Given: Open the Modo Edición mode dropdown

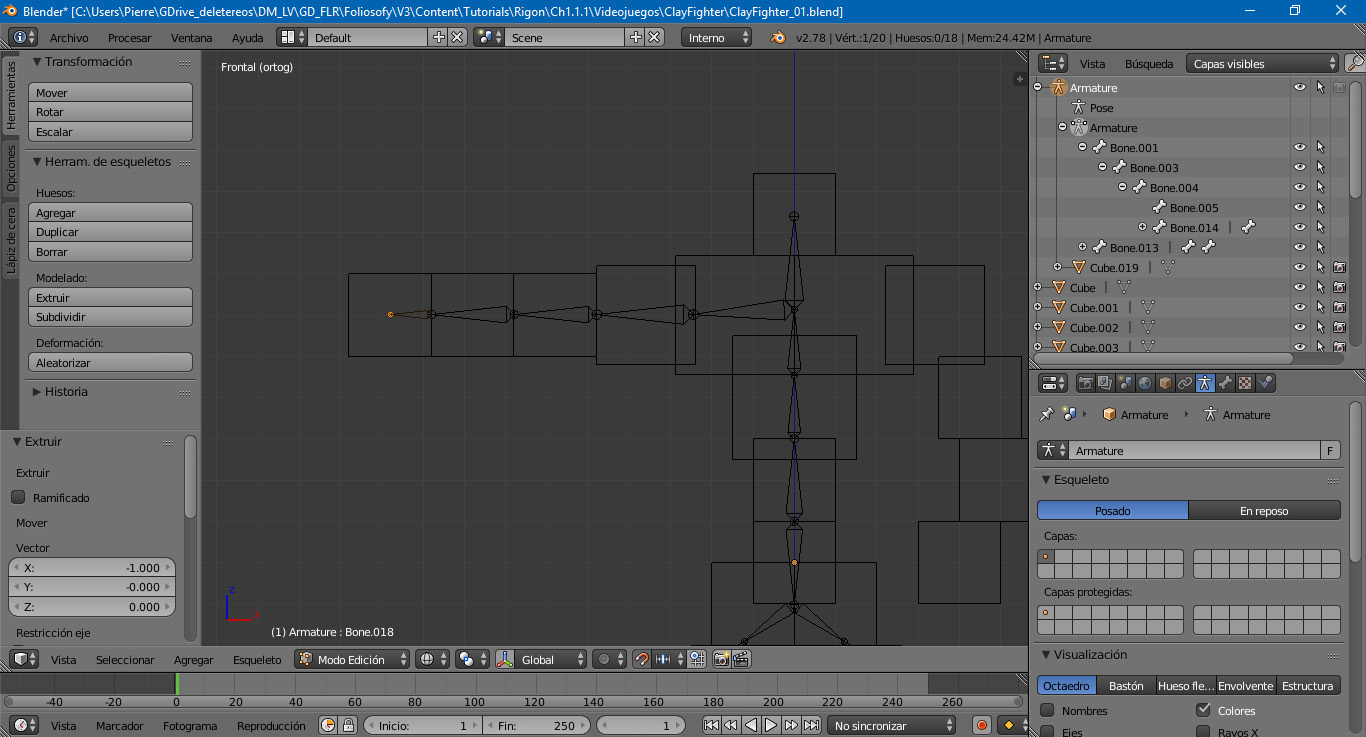Looking at the screenshot, I should (x=353, y=659).
